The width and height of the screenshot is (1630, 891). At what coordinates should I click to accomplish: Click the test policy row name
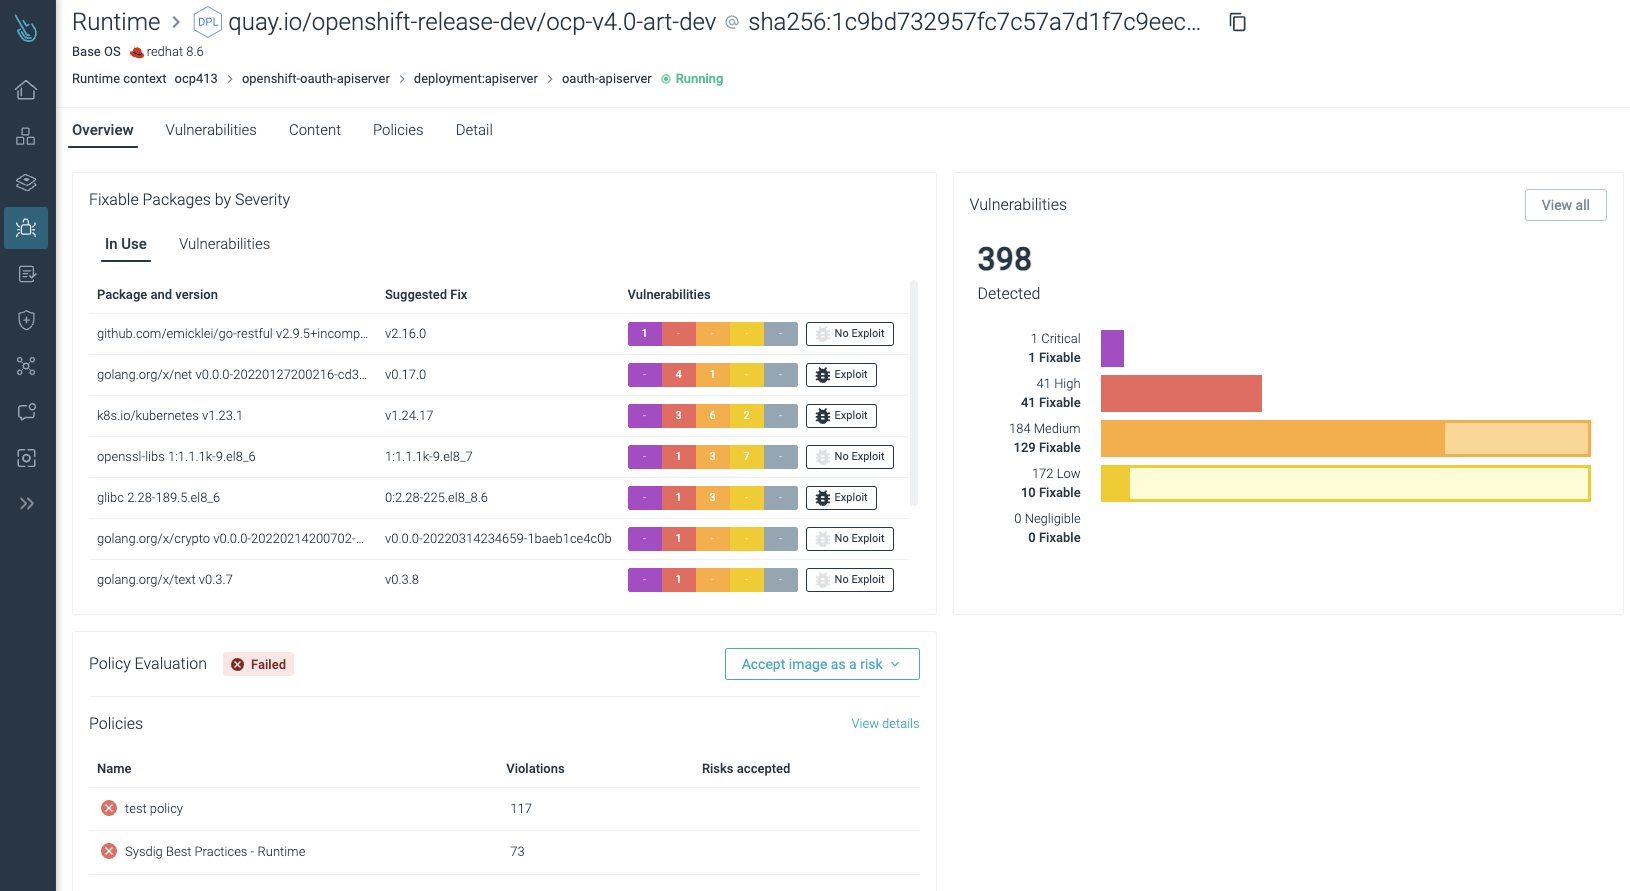point(154,809)
